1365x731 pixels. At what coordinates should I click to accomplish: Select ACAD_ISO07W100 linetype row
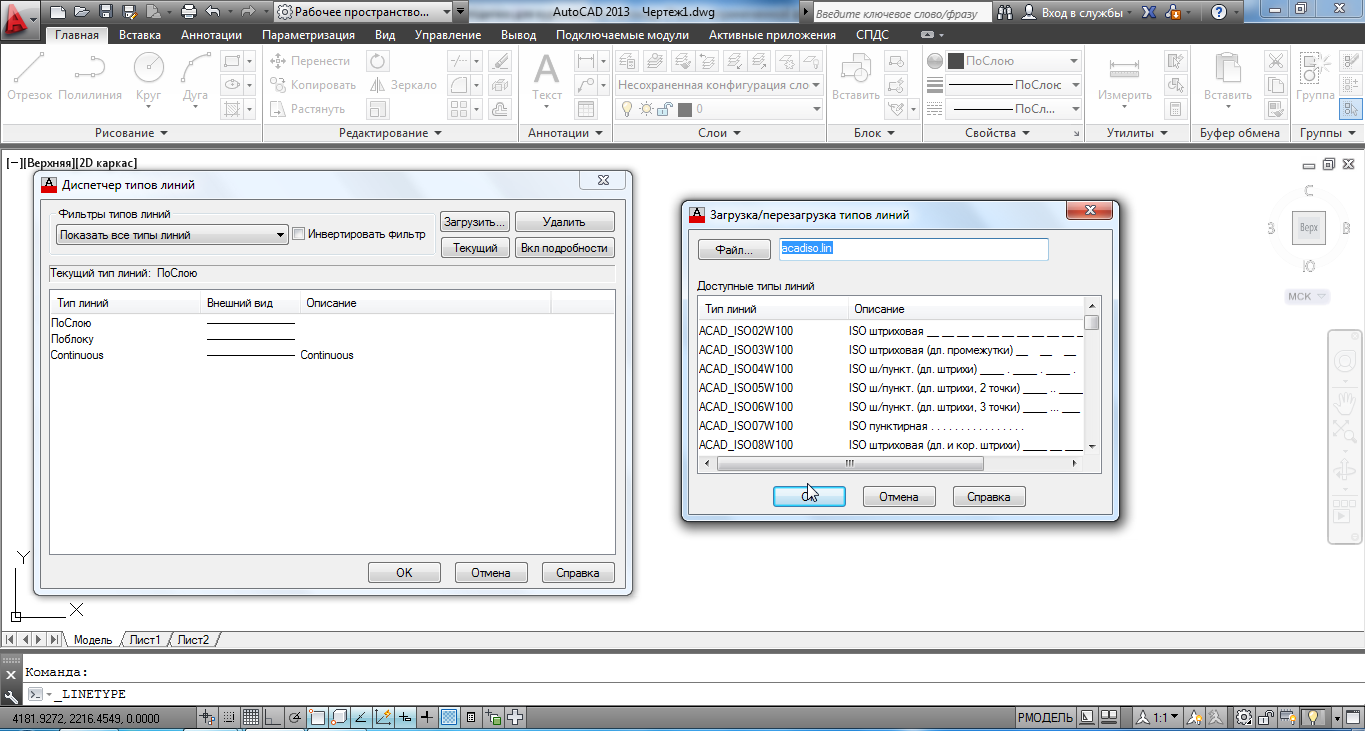click(x=891, y=426)
